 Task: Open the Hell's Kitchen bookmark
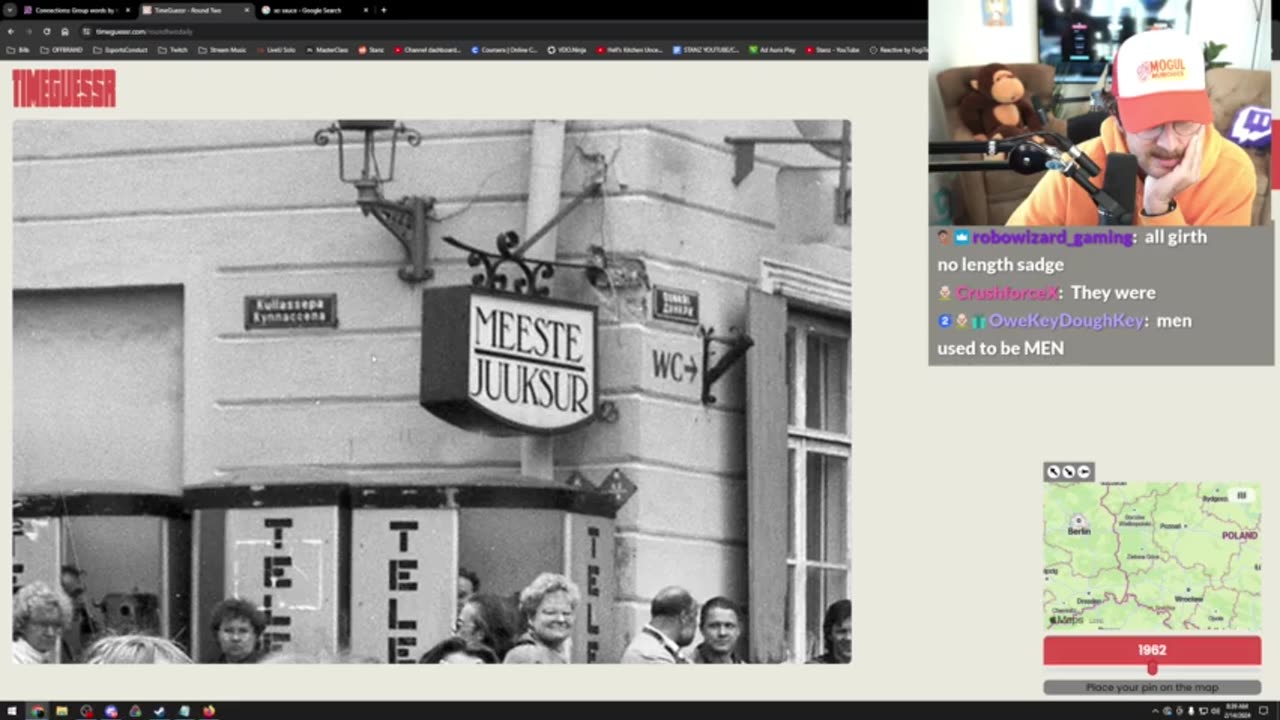630,49
